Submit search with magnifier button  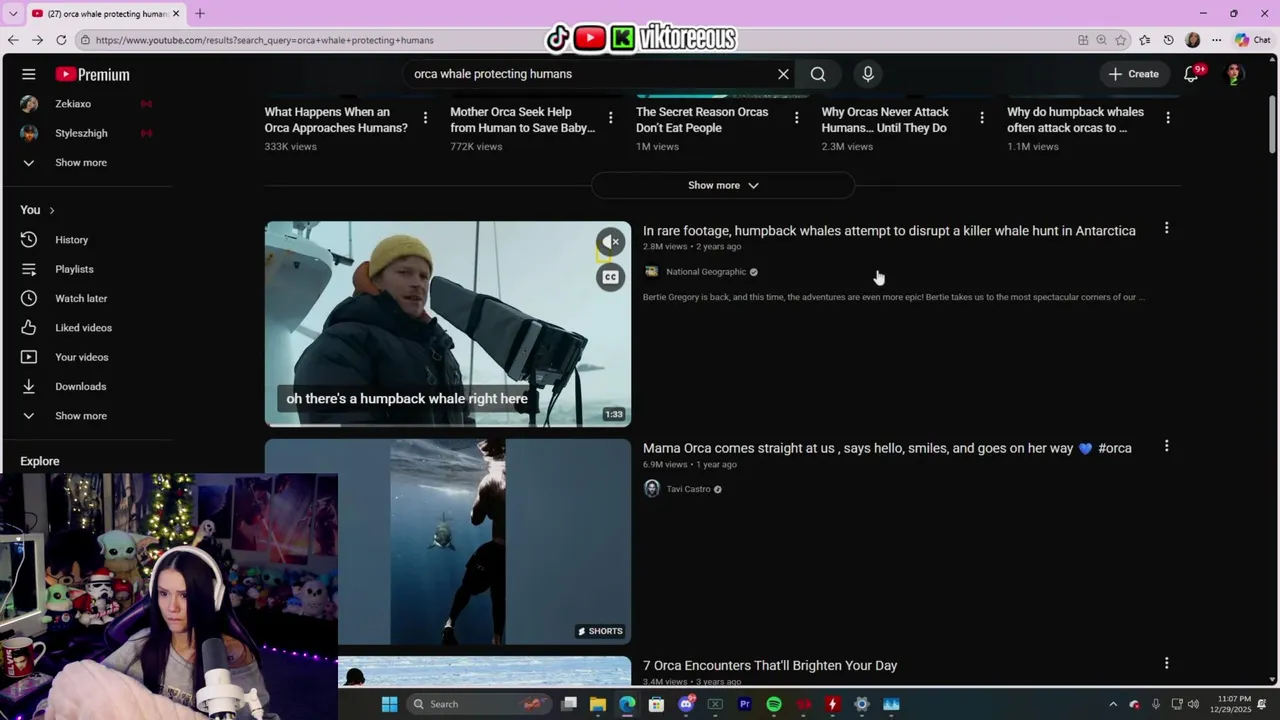(x=818, y=74)
